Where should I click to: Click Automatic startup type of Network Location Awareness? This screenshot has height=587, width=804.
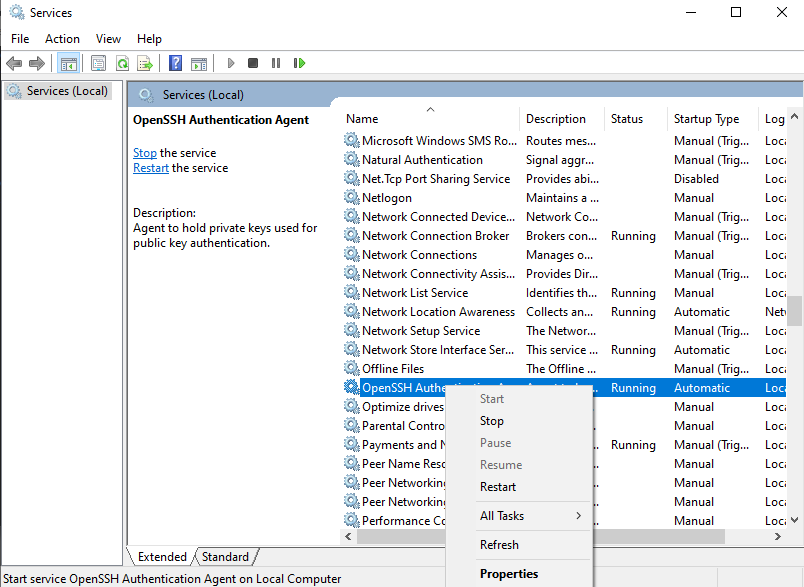[x=701, y=312]
